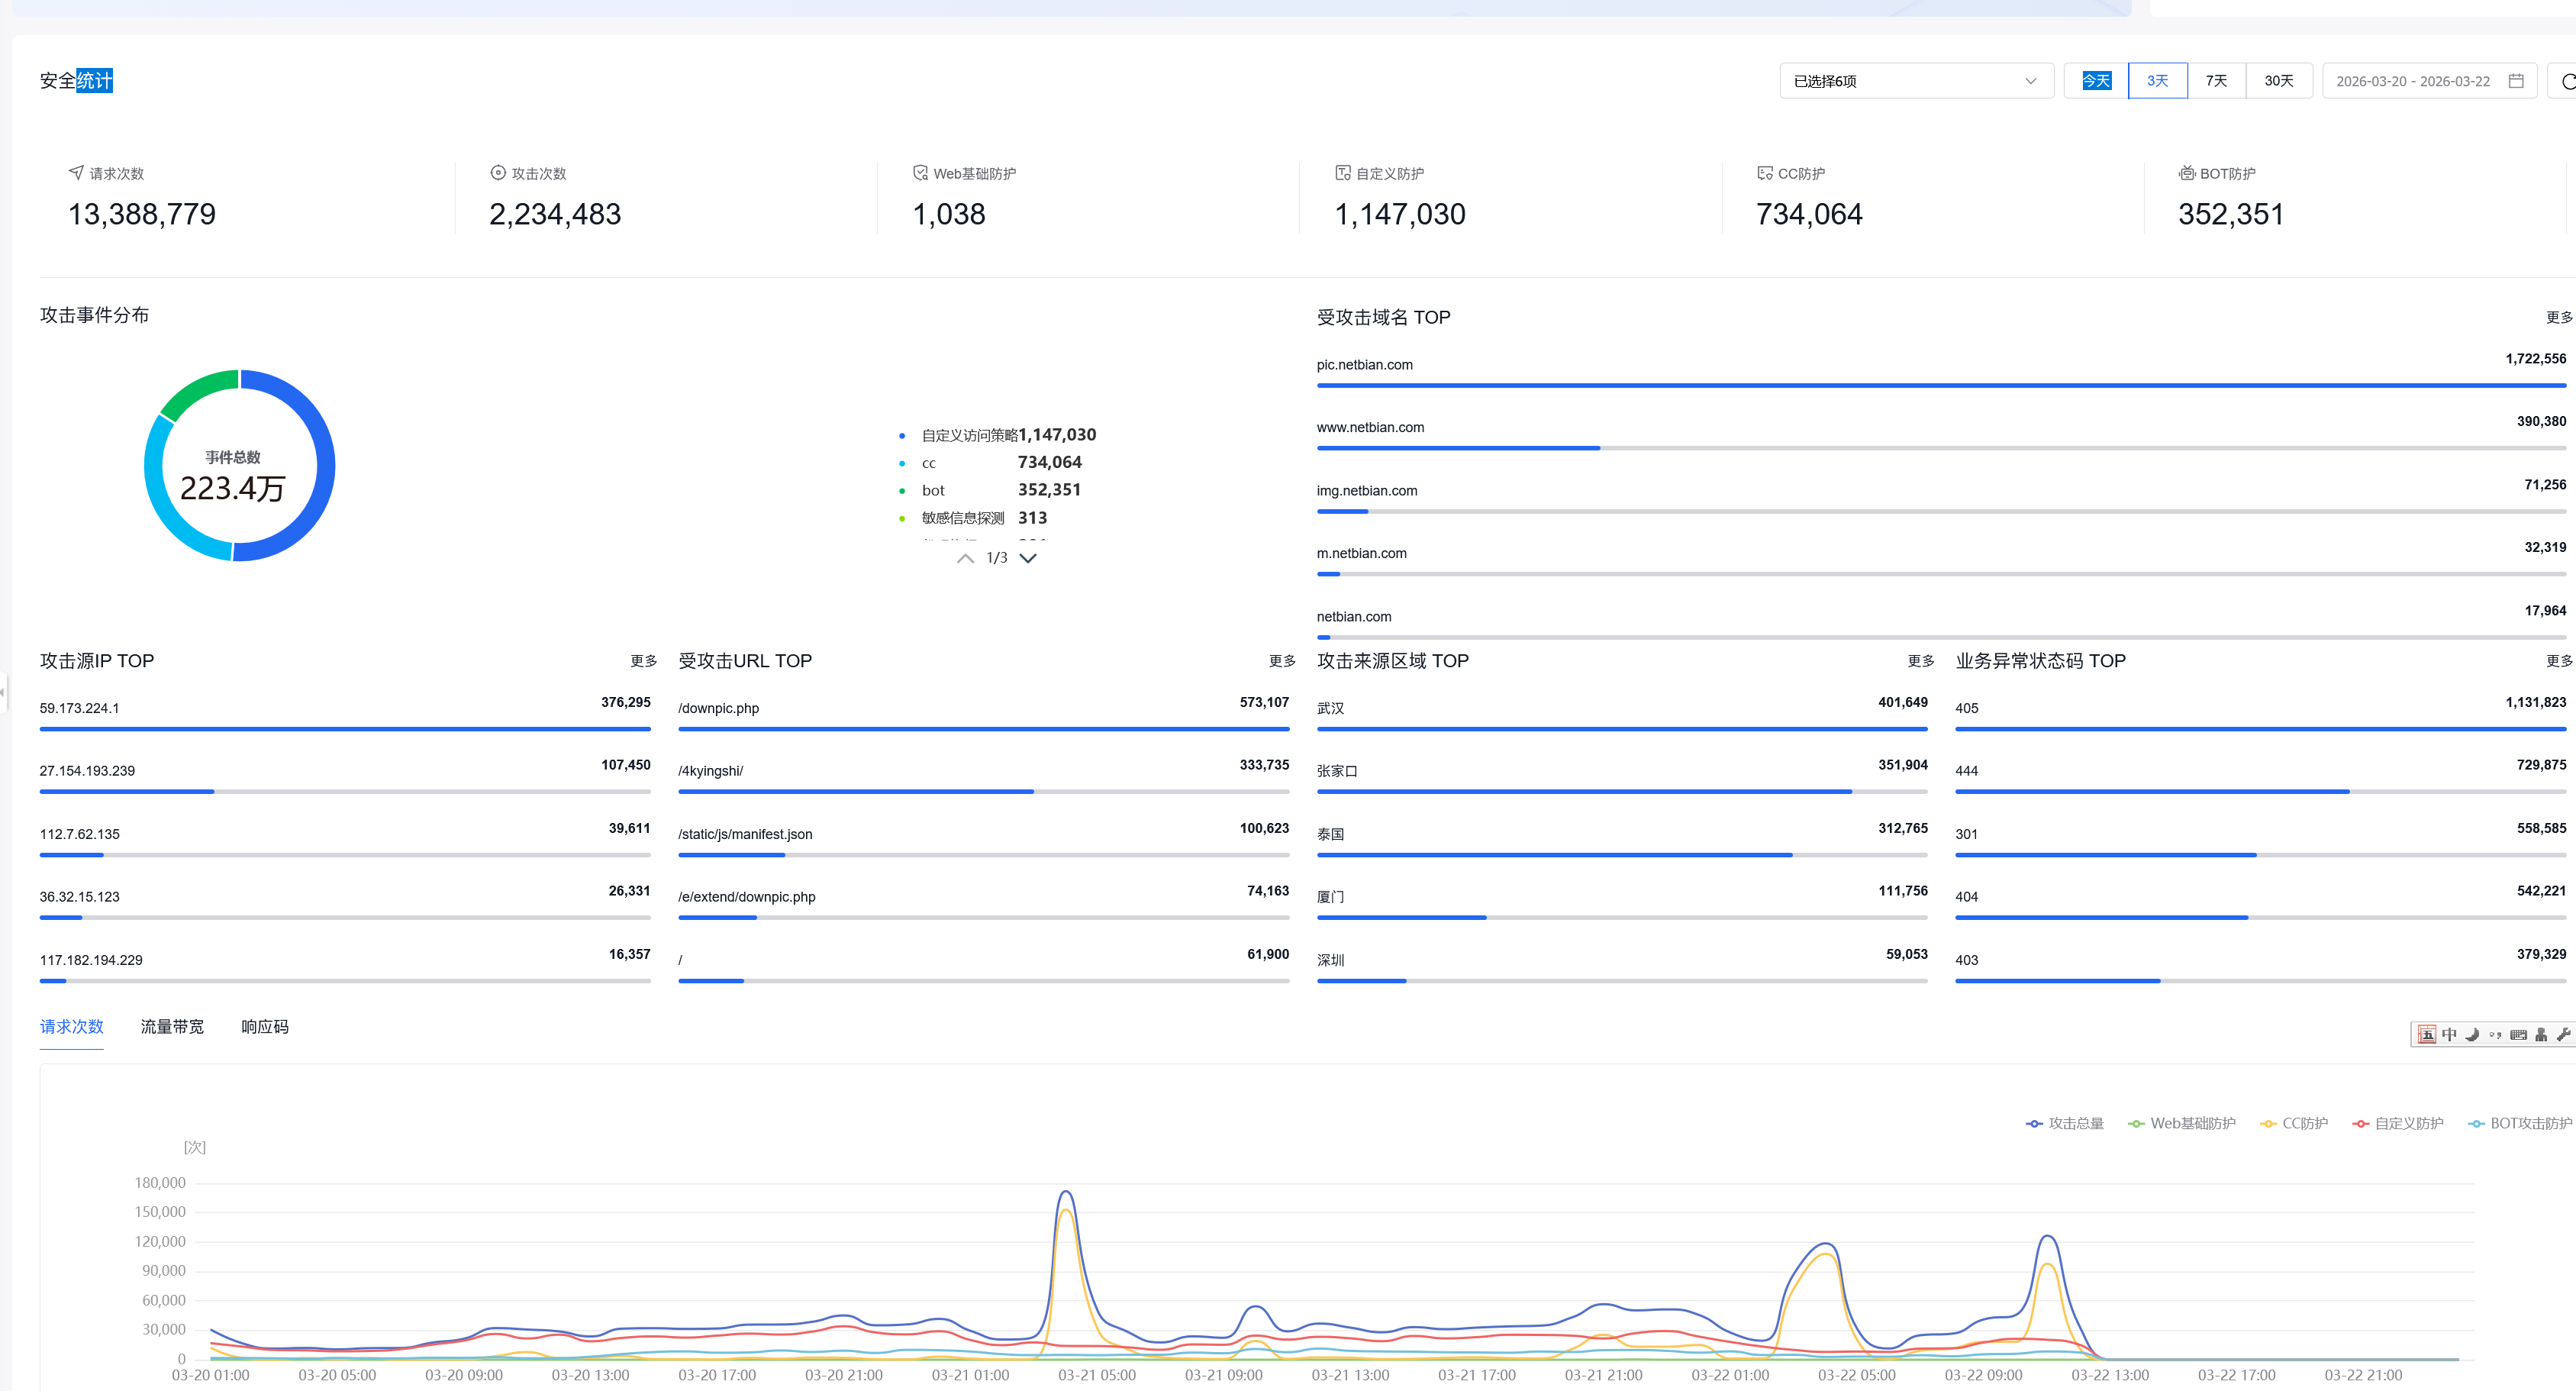
Task: Select the 7天 time range button
Action: coord(2216,81)
